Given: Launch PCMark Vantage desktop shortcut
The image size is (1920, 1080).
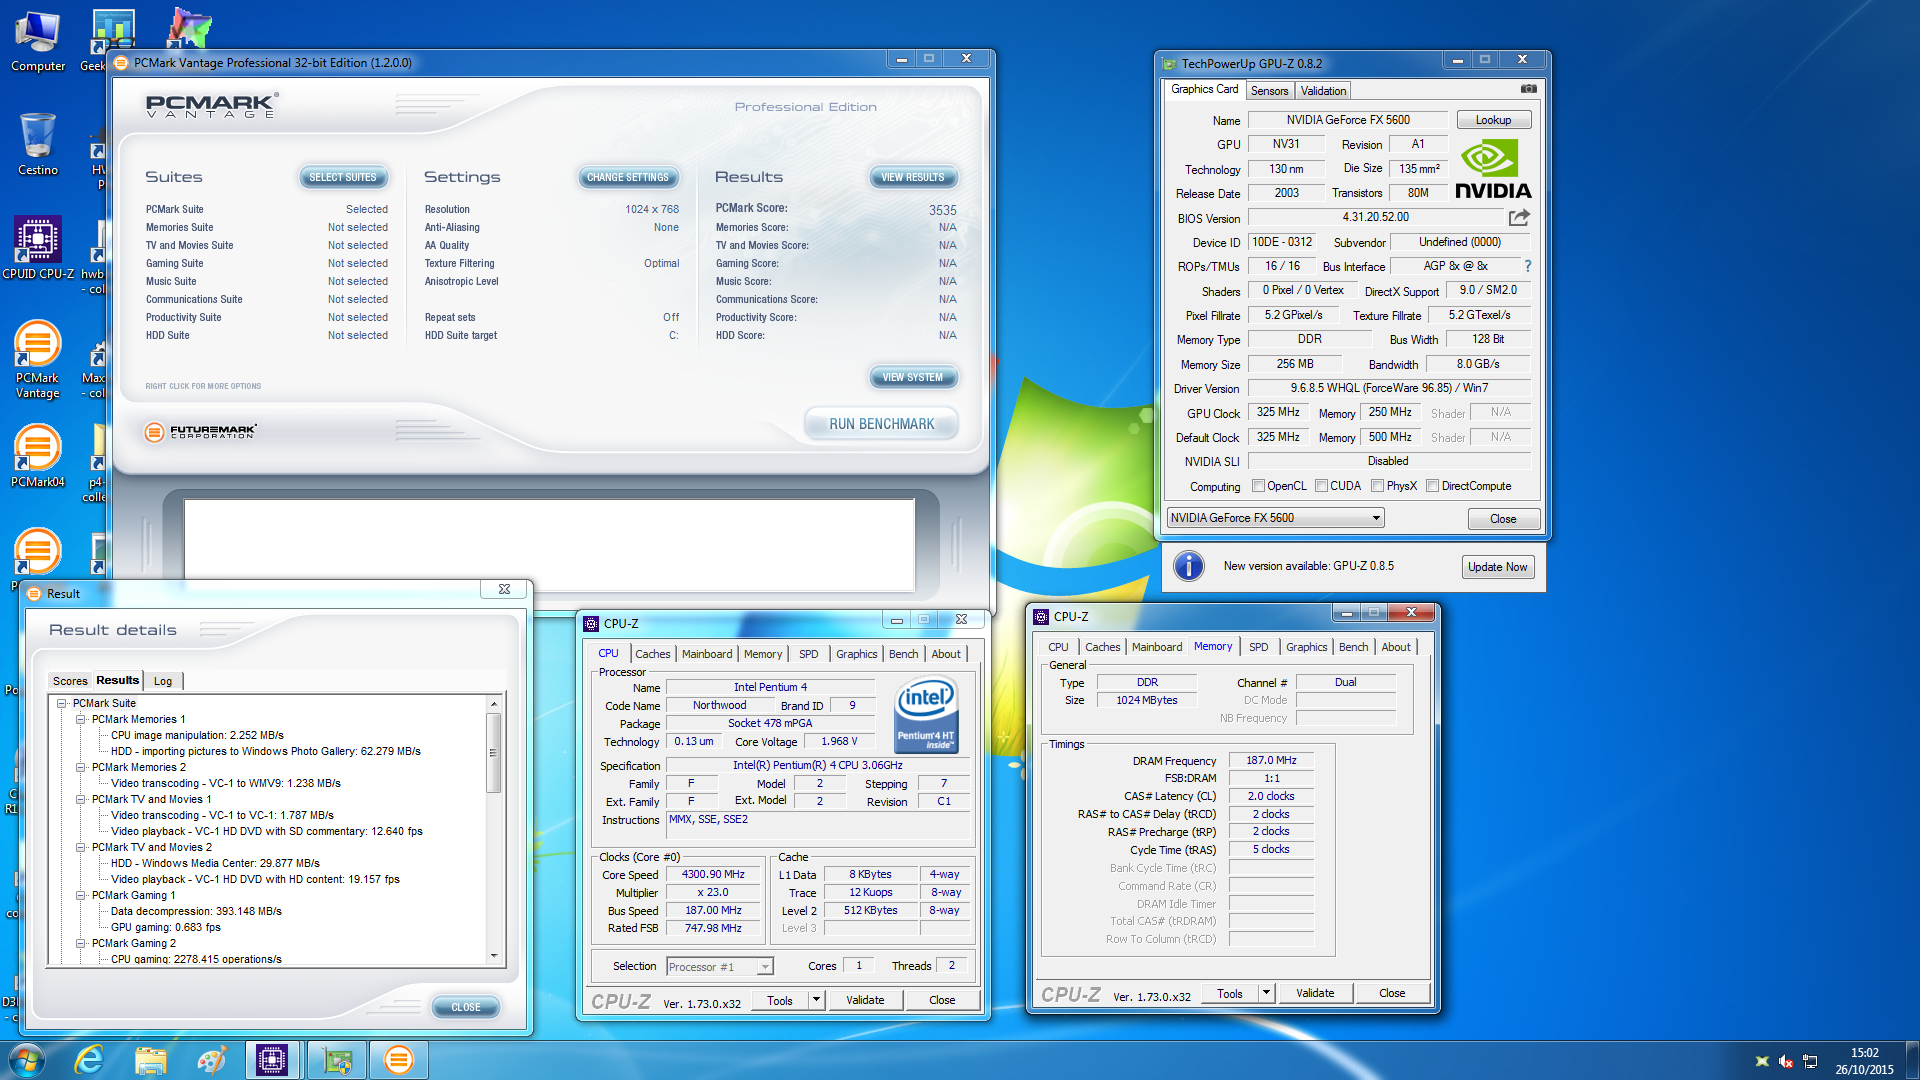Looking at the screenshot, I should [x=38, y=360].
